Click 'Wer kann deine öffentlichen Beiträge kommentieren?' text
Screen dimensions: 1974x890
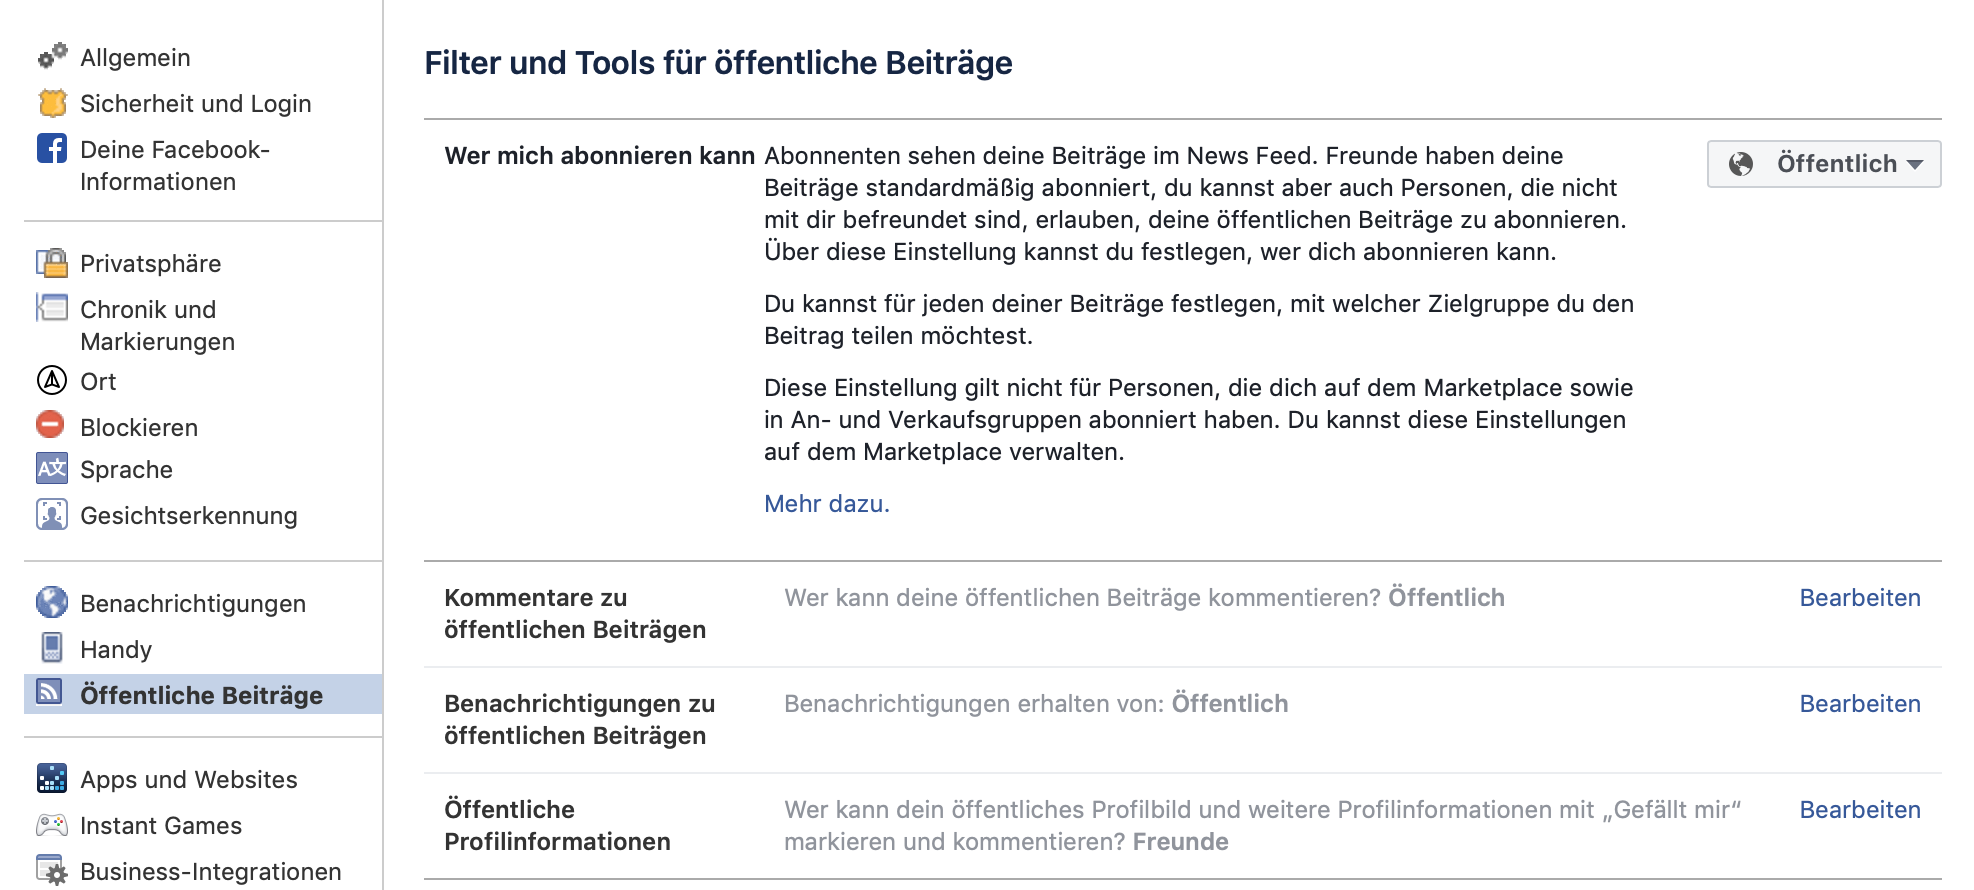(1082, 598)
